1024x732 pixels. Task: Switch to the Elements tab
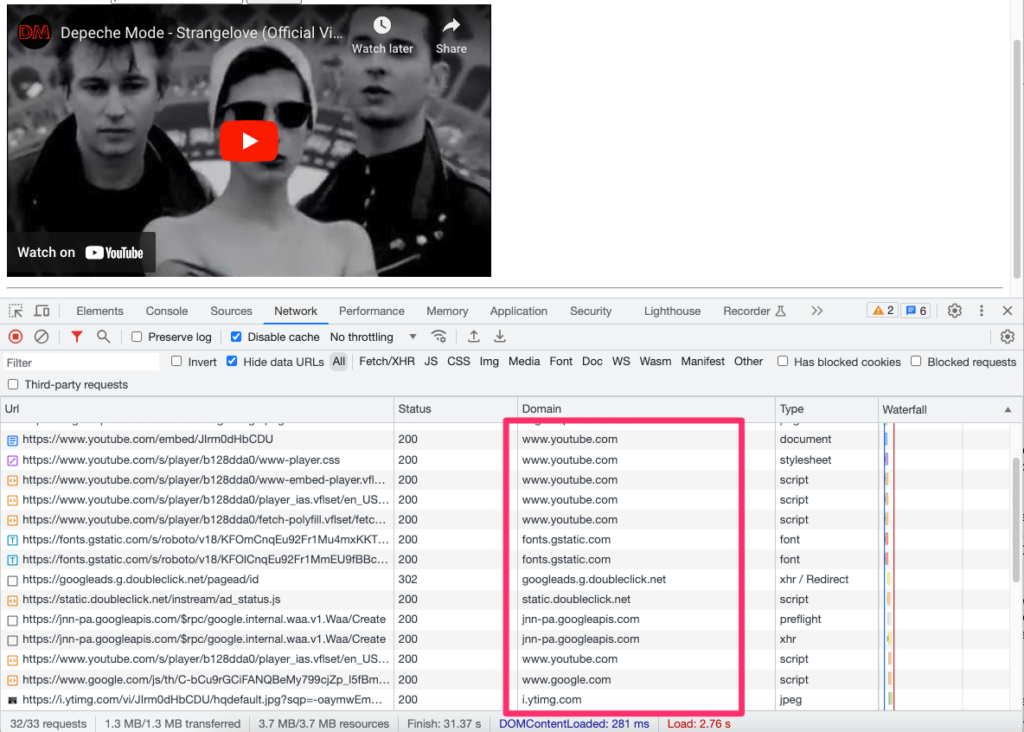coord(99,311)
